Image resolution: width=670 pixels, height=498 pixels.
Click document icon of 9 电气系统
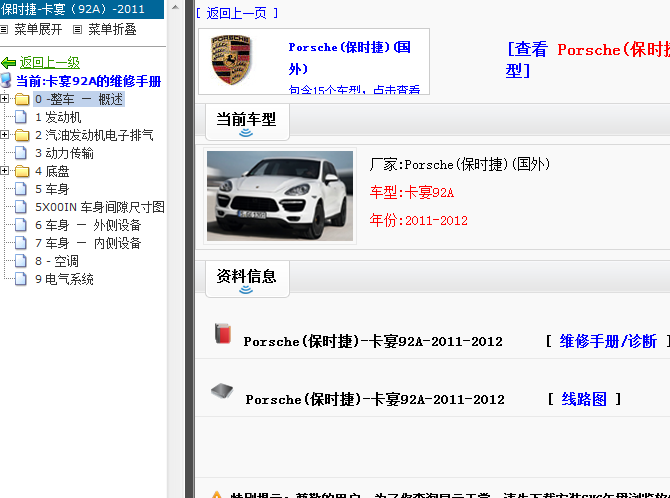(x=21, y=279)
